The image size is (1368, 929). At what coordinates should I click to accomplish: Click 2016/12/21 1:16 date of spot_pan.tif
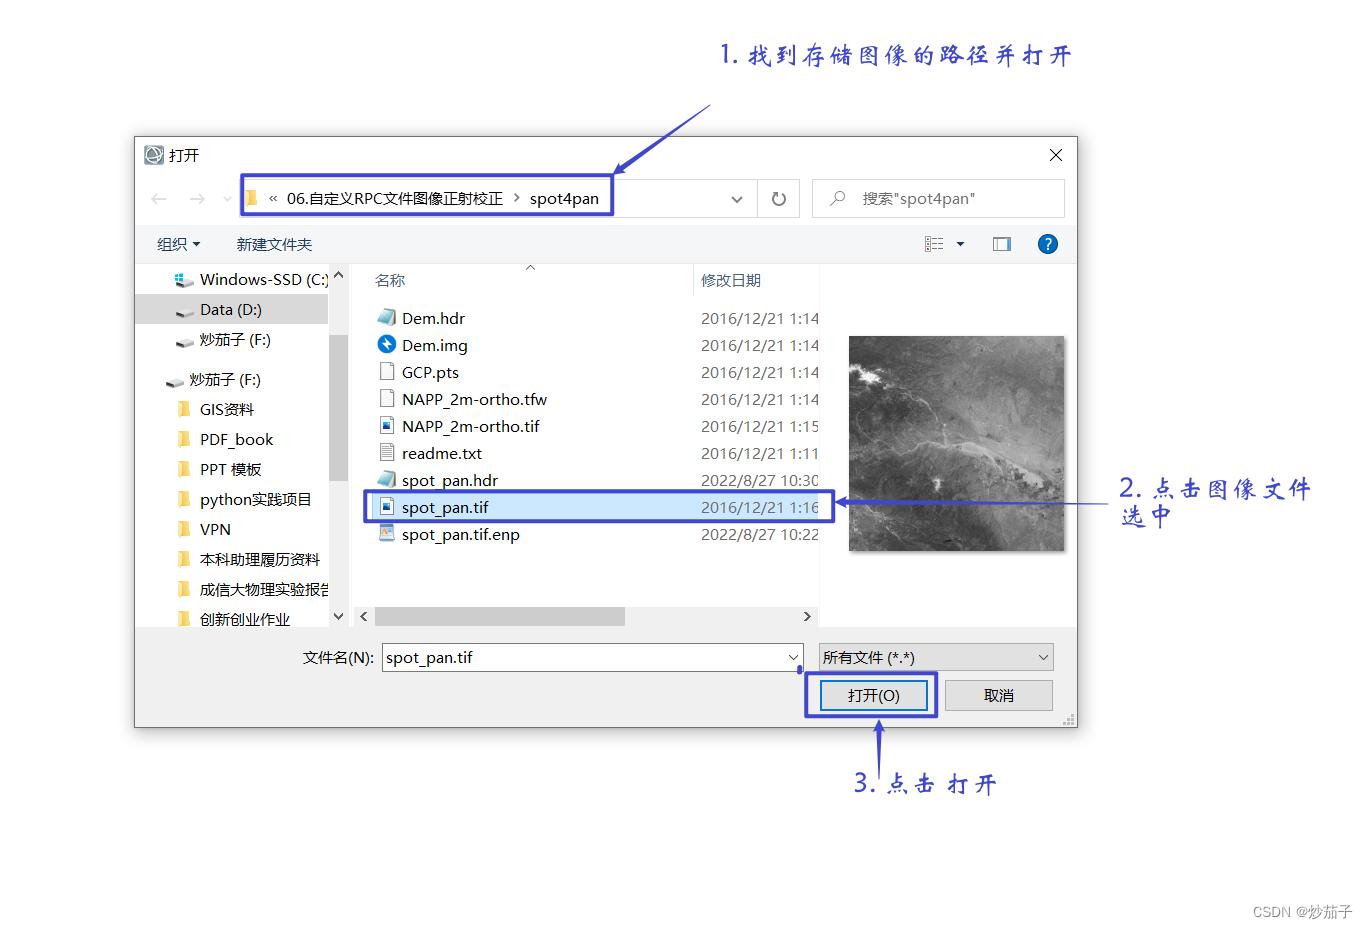coord(759,507)
